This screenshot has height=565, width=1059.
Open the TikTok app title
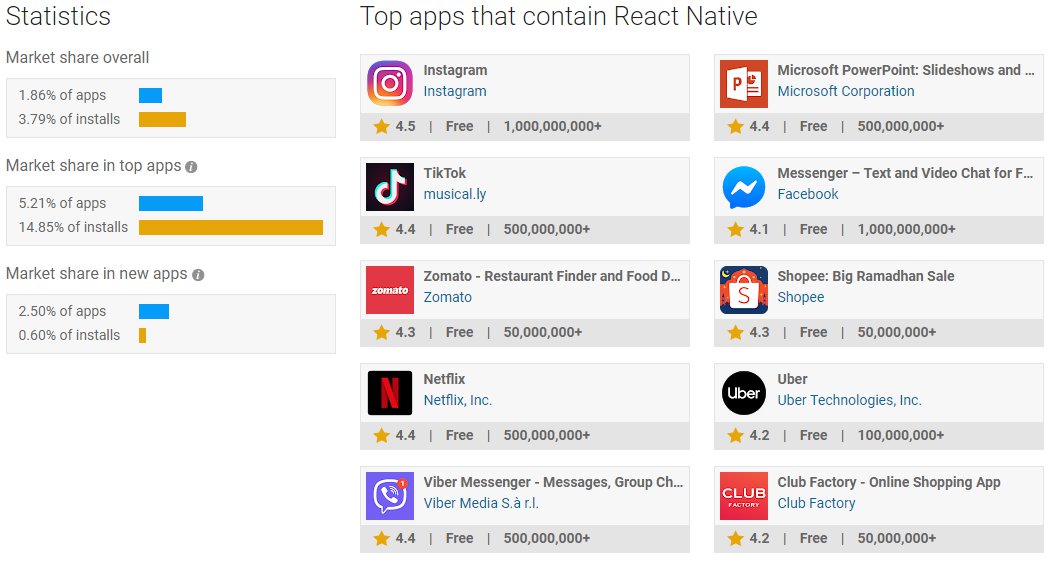coord(444,173)
